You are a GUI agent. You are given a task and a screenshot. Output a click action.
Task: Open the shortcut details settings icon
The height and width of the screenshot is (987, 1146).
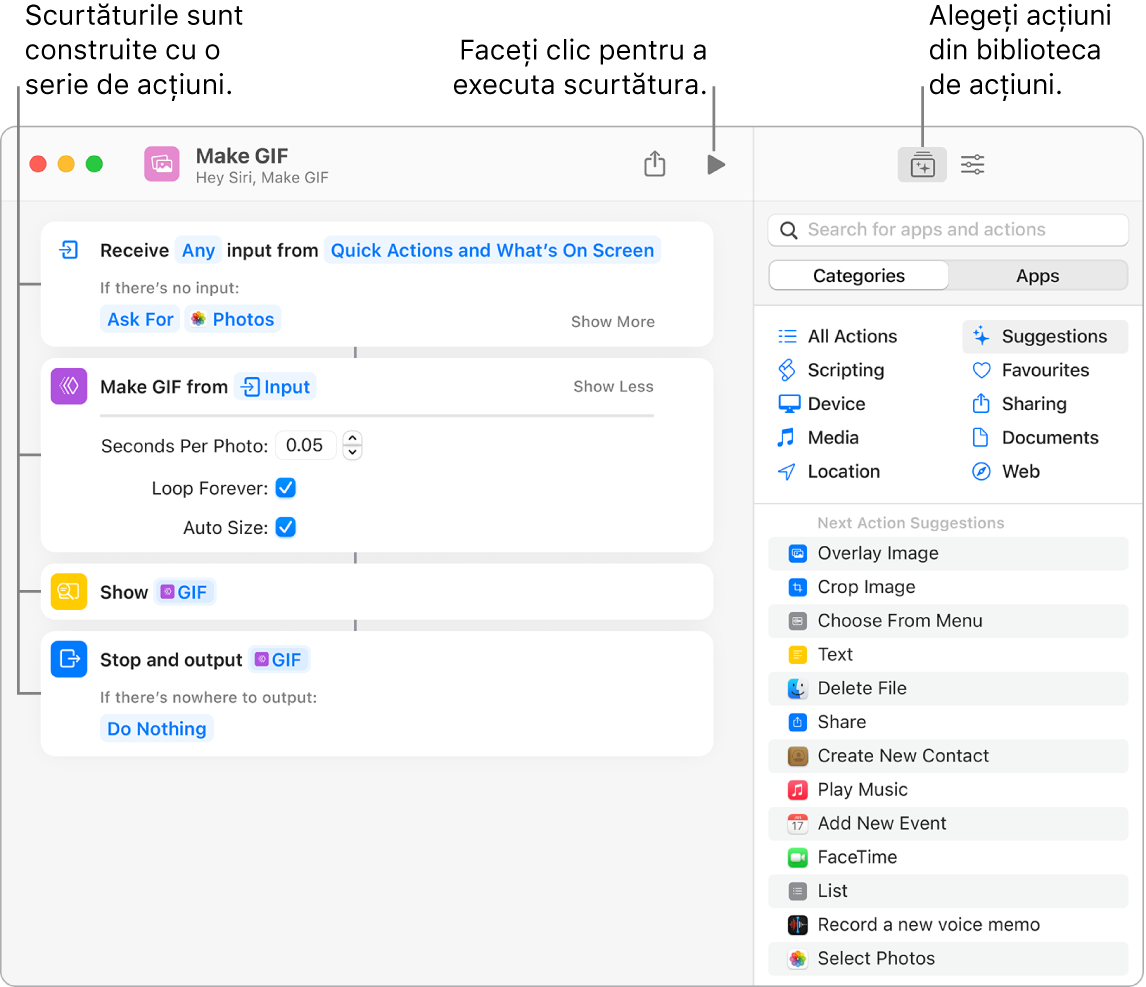(x=972, y=165)
